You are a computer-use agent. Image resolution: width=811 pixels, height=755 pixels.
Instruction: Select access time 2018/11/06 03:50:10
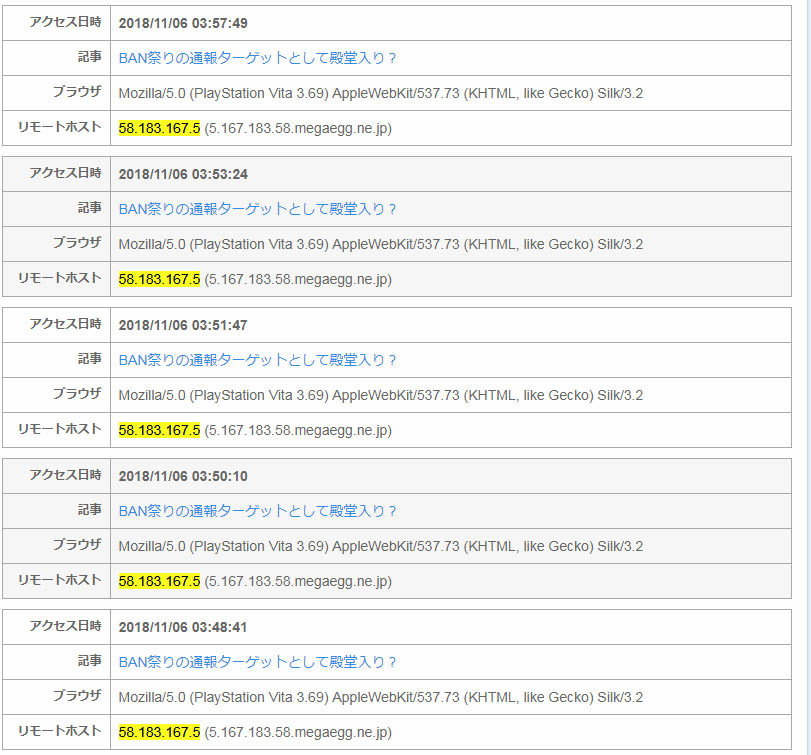click(183, 476)
